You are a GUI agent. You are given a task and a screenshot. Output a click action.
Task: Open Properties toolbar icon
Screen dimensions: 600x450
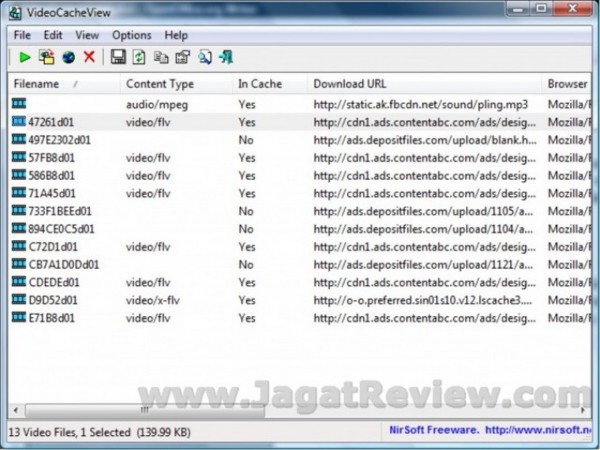point(183,57)
